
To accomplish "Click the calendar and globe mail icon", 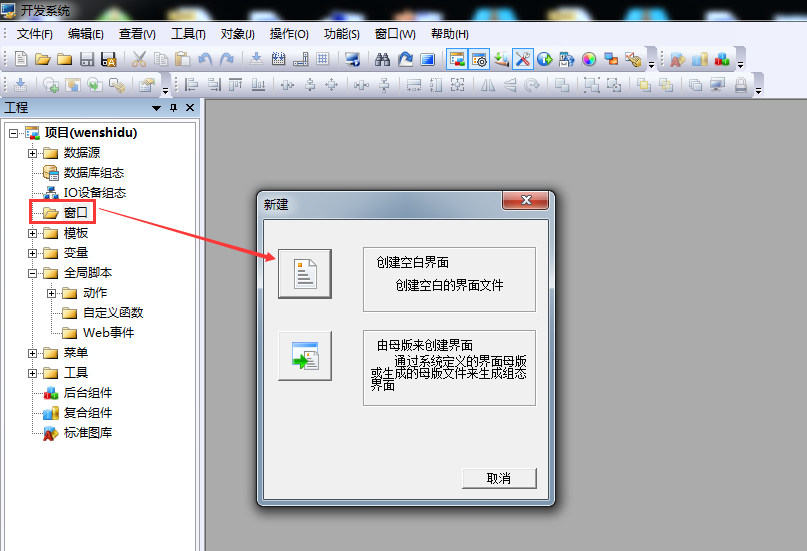I will point(566,59).
